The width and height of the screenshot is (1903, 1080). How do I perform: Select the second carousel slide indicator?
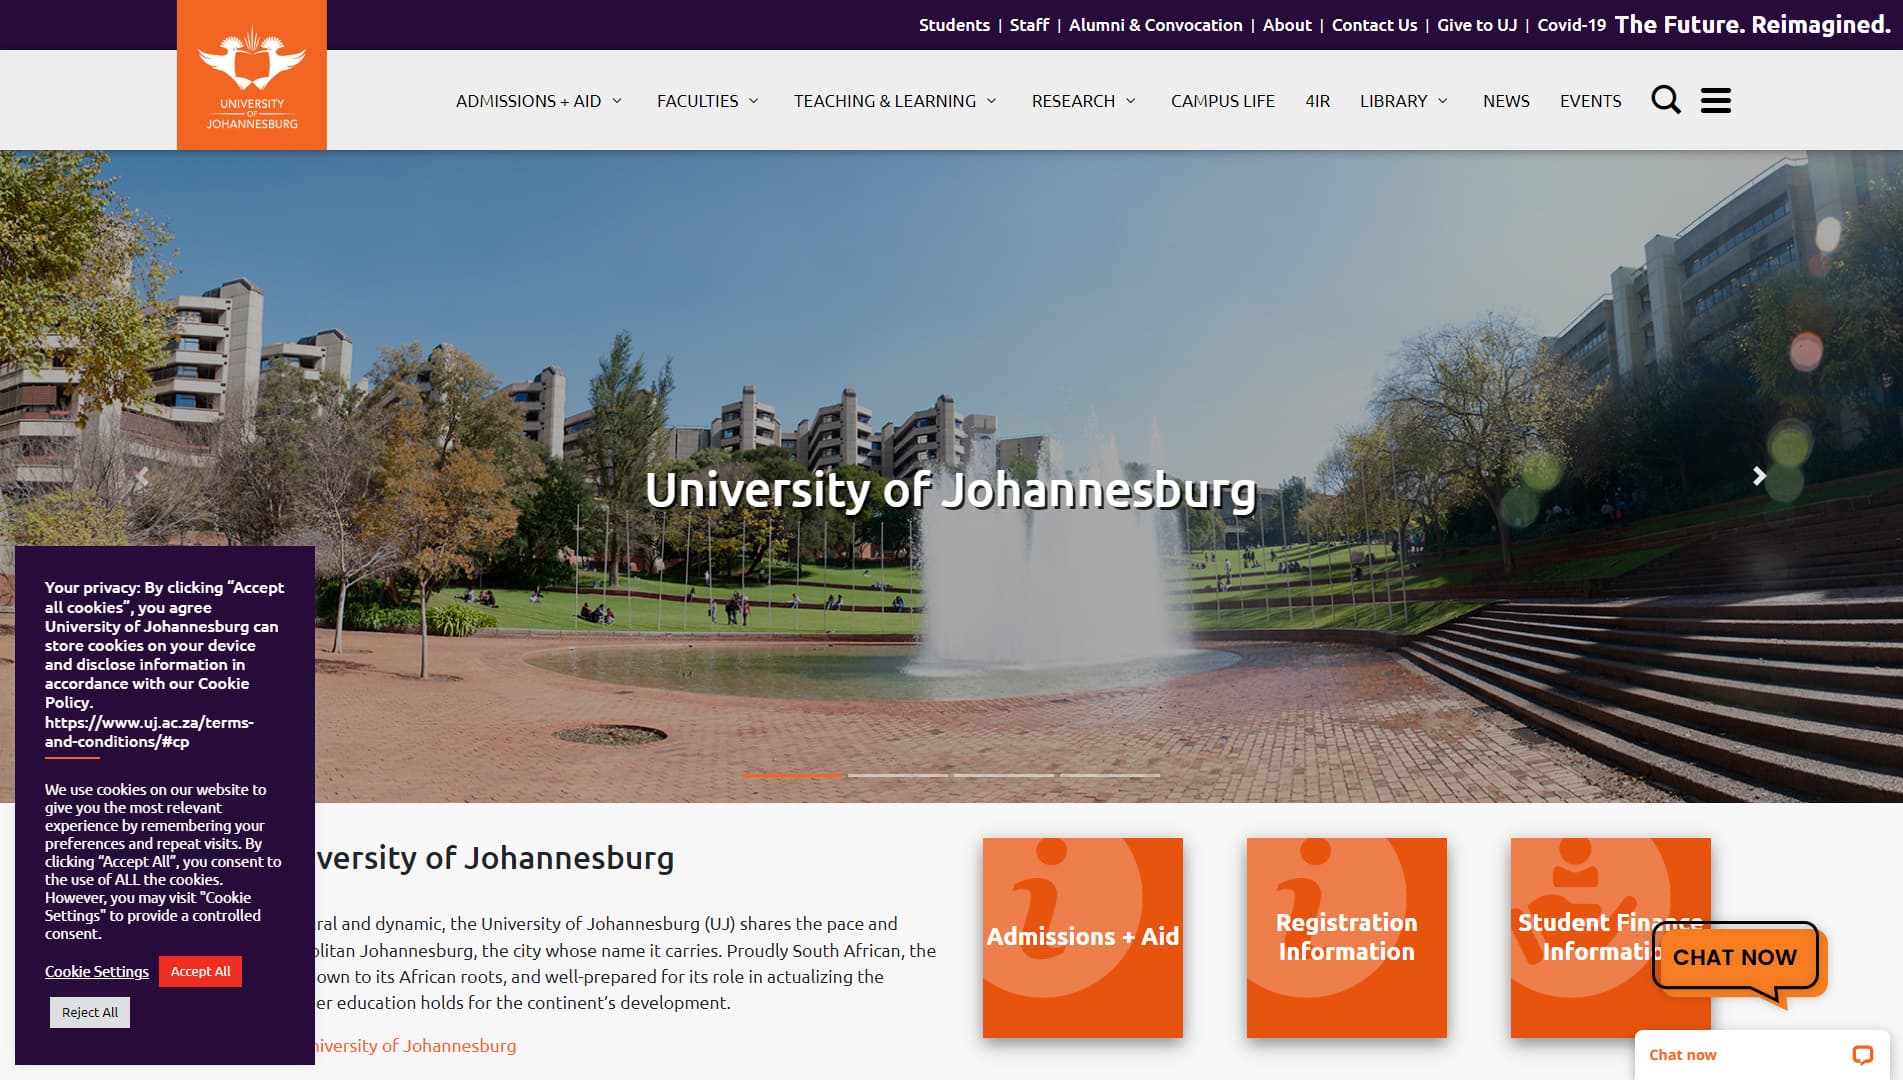coord(898,775)
